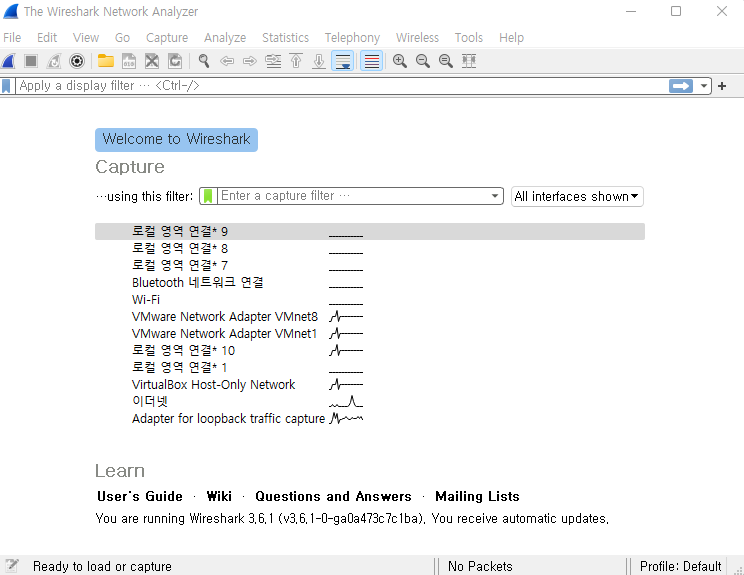Screen dimensions: 744x575
Task: Reset text to normal size icon
Action: [x=446, y=61]
